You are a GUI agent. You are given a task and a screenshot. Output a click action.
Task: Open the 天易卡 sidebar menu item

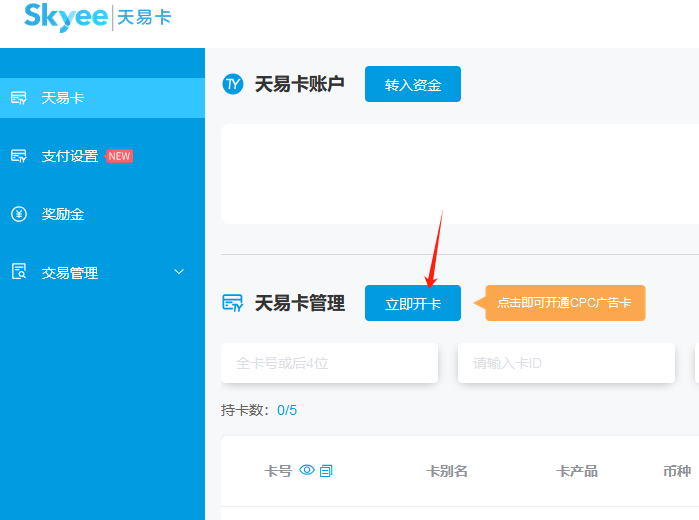tap(102, 98)
